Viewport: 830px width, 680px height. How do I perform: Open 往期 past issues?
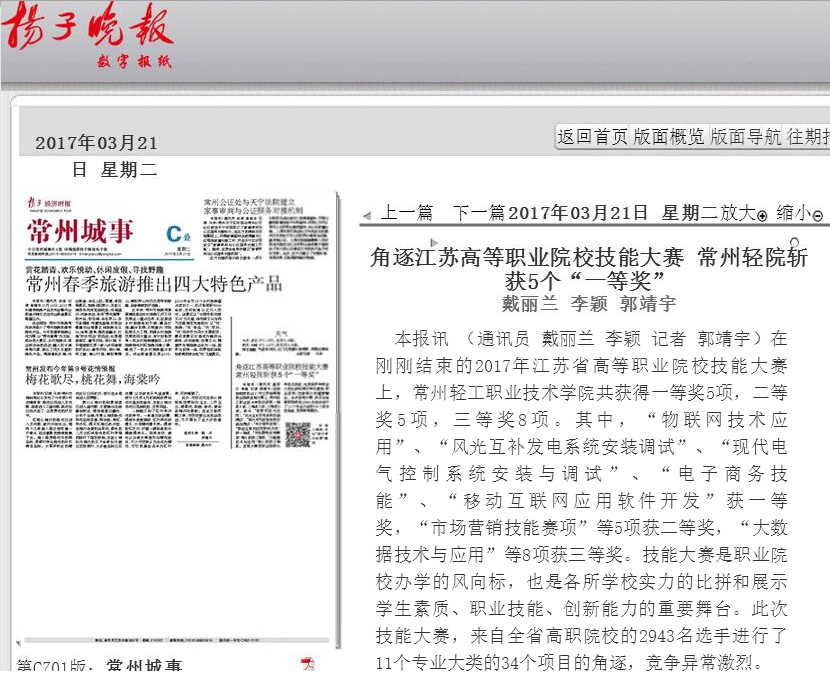tap(808, 137)
